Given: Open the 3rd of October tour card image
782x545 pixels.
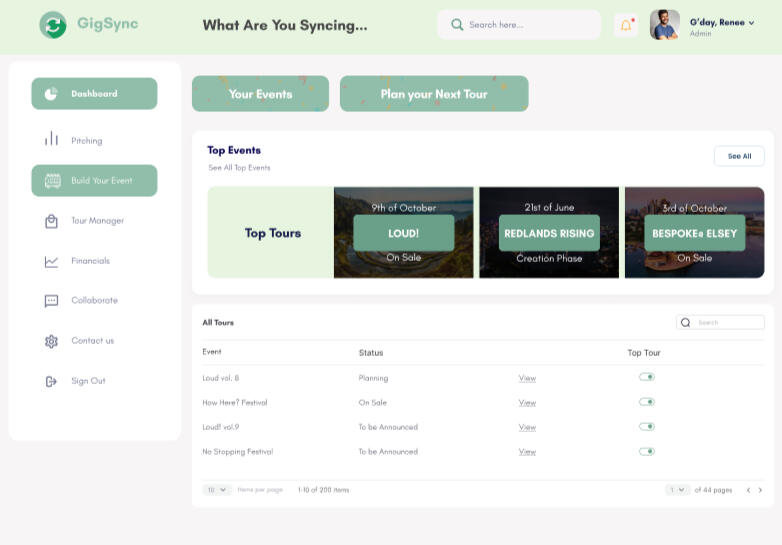Looking at the screenshot, I should pos(695,232).
